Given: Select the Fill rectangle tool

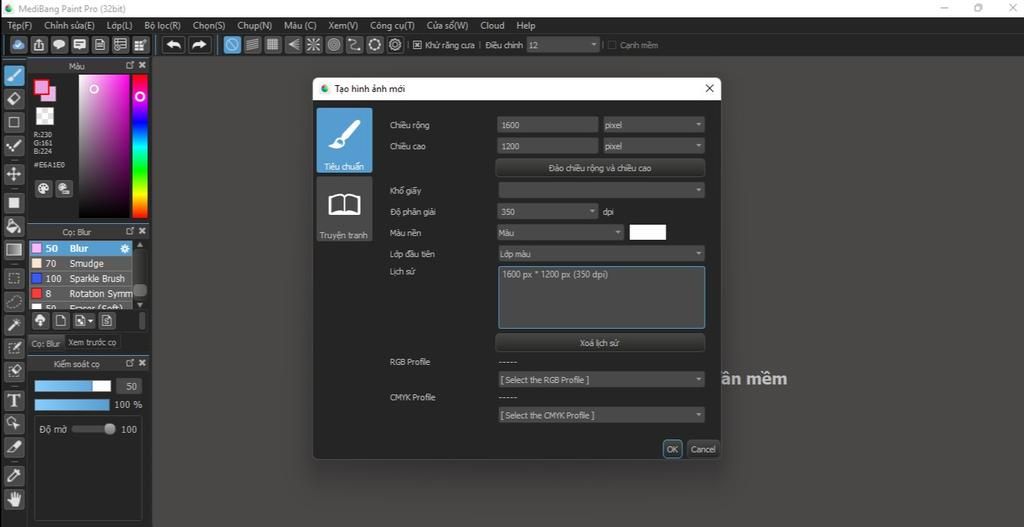Looking at the screenshot, I should pos(14,202).
